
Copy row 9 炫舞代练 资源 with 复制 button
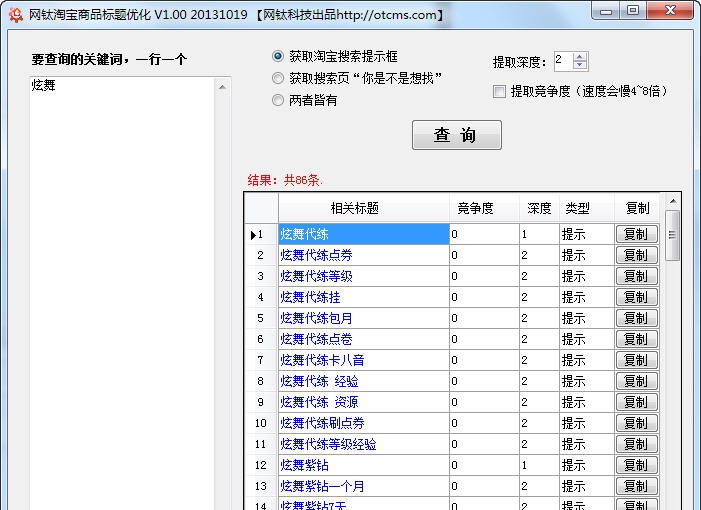(x=637, y=402)
